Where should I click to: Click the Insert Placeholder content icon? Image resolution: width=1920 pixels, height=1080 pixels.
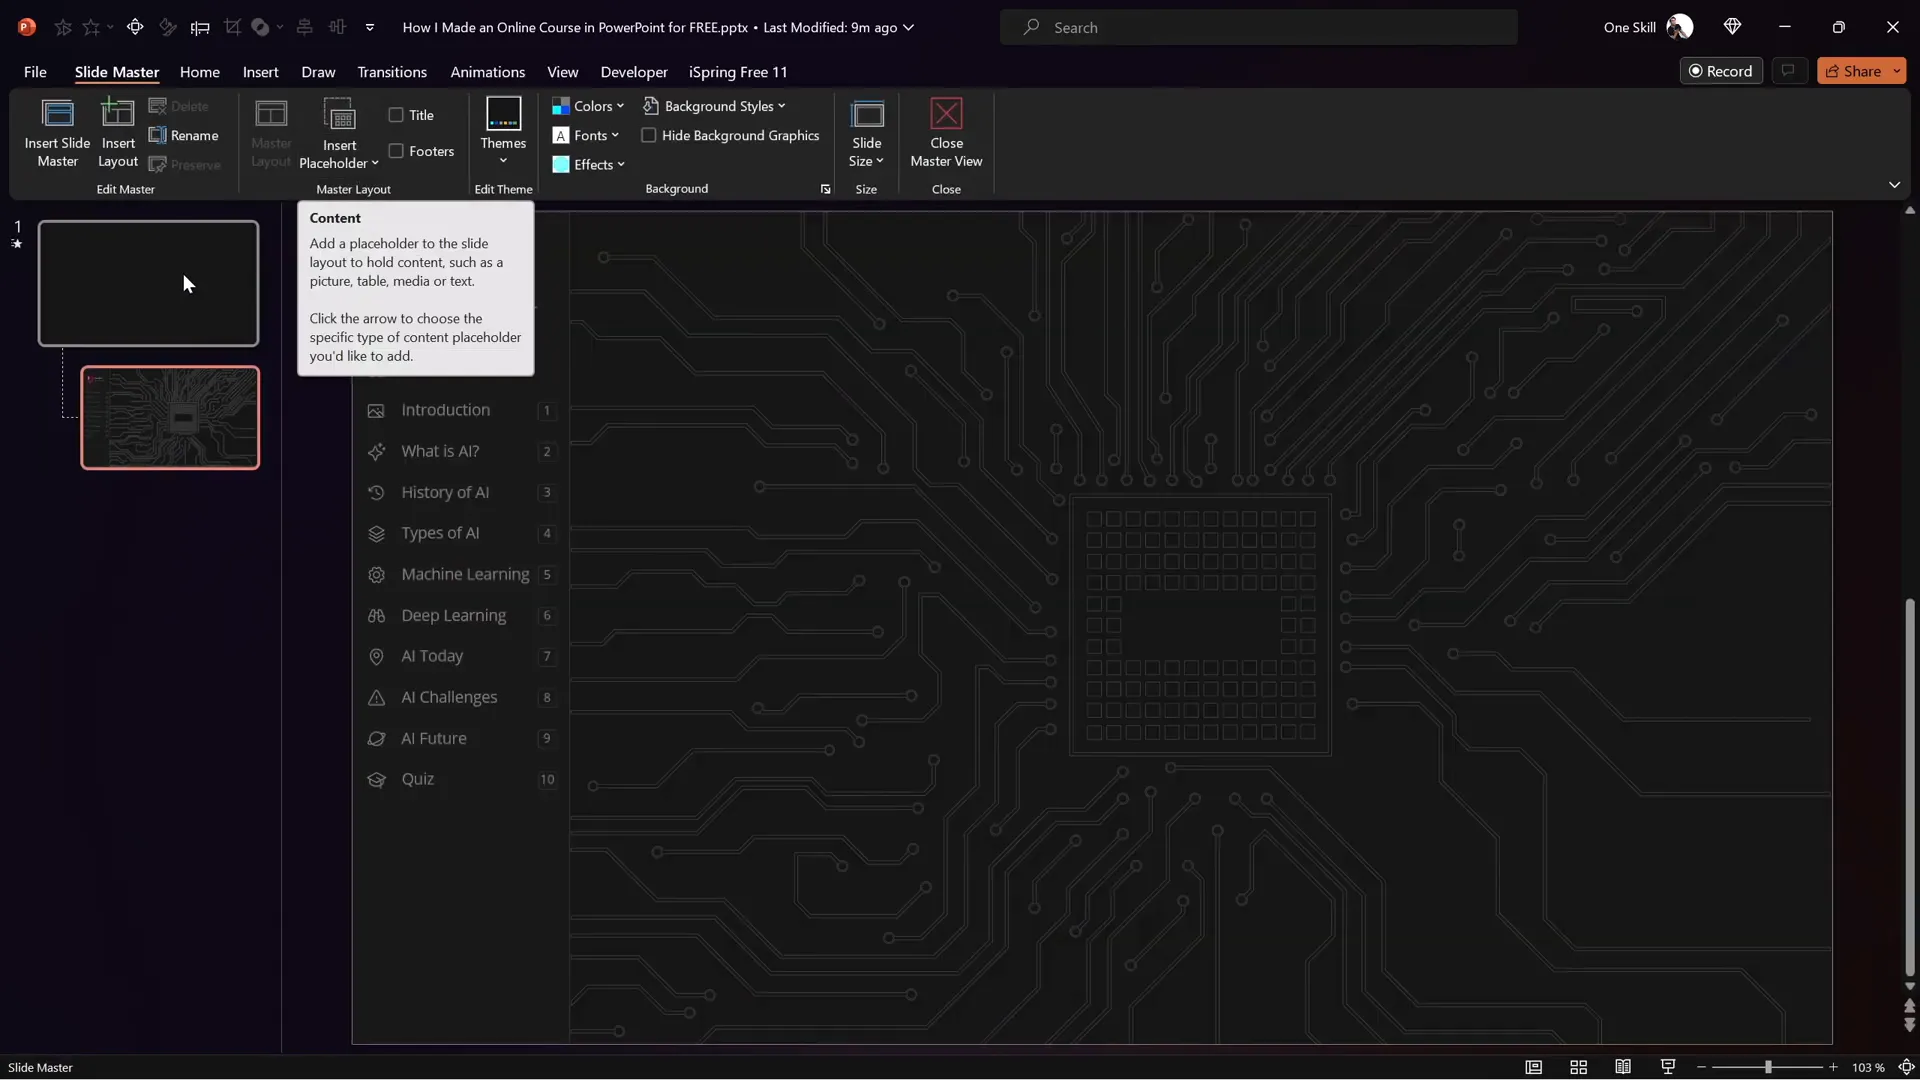click(x=340, y=115)
